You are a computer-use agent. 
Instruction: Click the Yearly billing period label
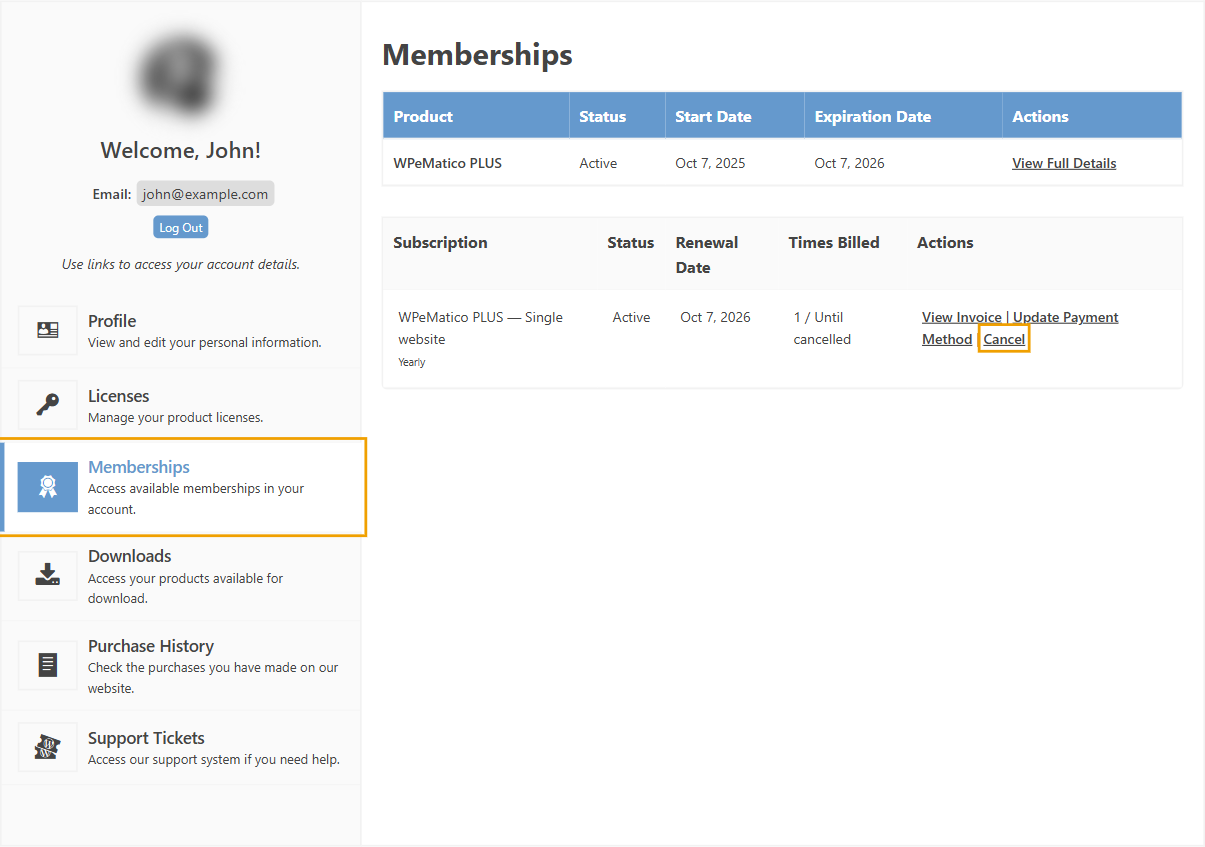(412, 362)
